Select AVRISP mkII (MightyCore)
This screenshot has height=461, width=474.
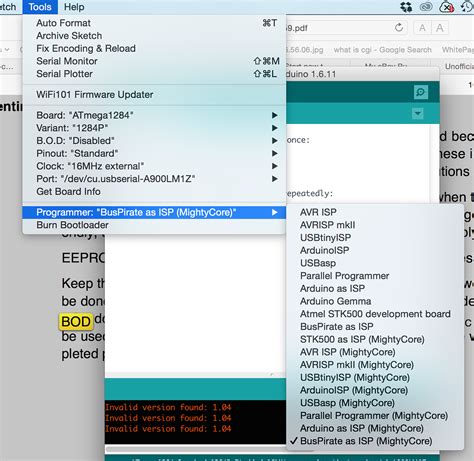click(375, 365)
